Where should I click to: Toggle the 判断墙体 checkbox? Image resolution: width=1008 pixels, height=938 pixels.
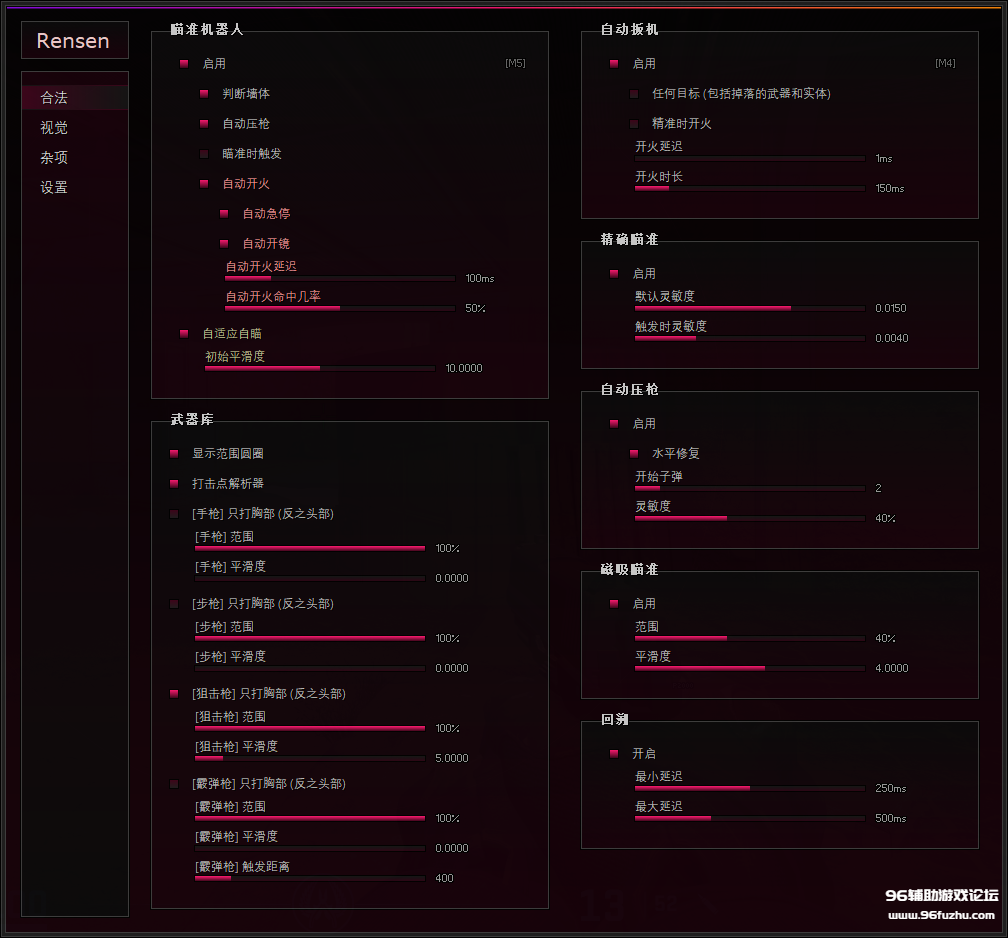[204, 94]
